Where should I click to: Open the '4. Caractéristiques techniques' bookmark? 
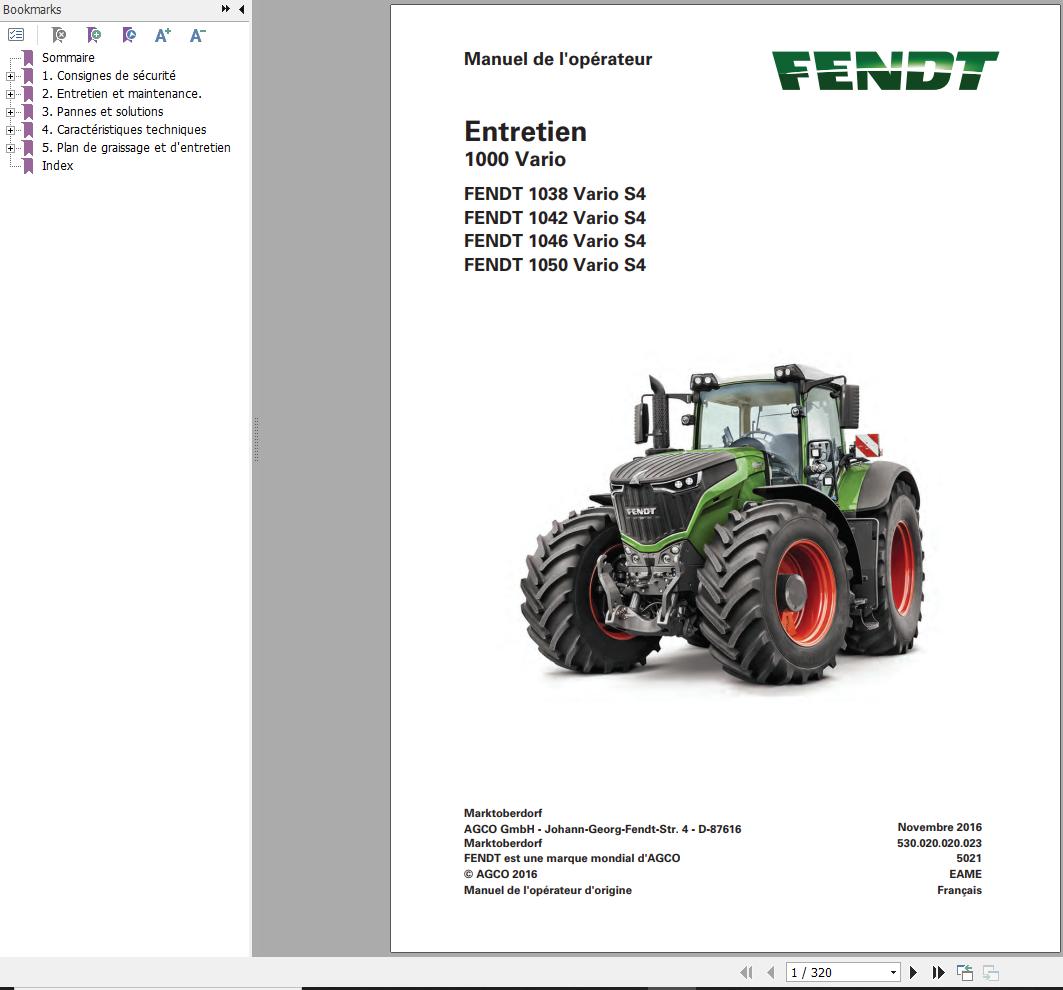tap(124, 130)
